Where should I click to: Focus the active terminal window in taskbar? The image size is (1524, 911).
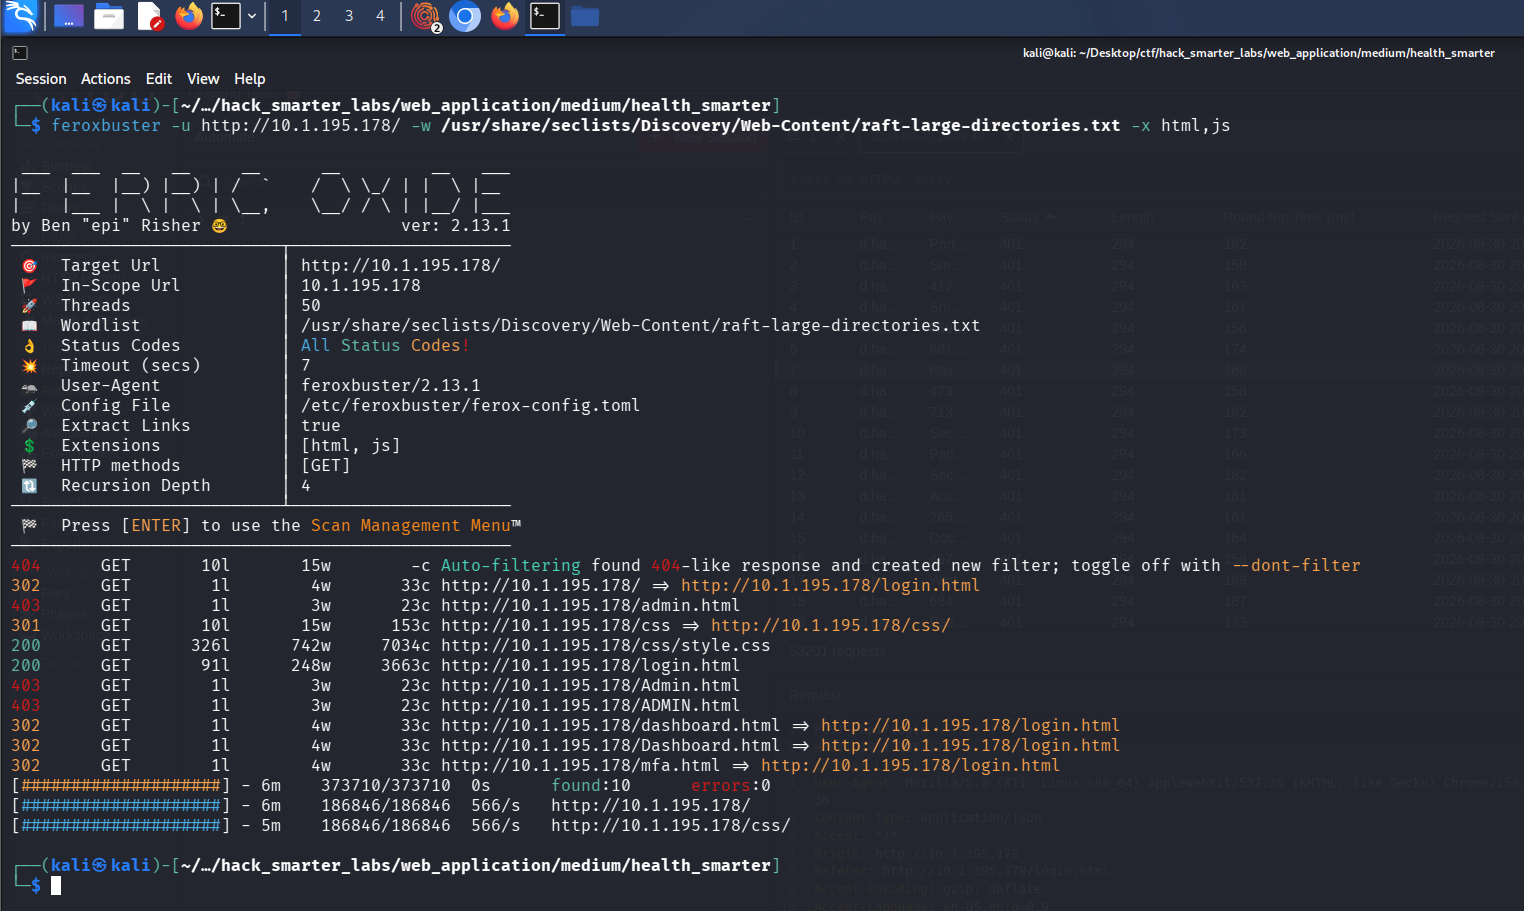coord(545,16)
